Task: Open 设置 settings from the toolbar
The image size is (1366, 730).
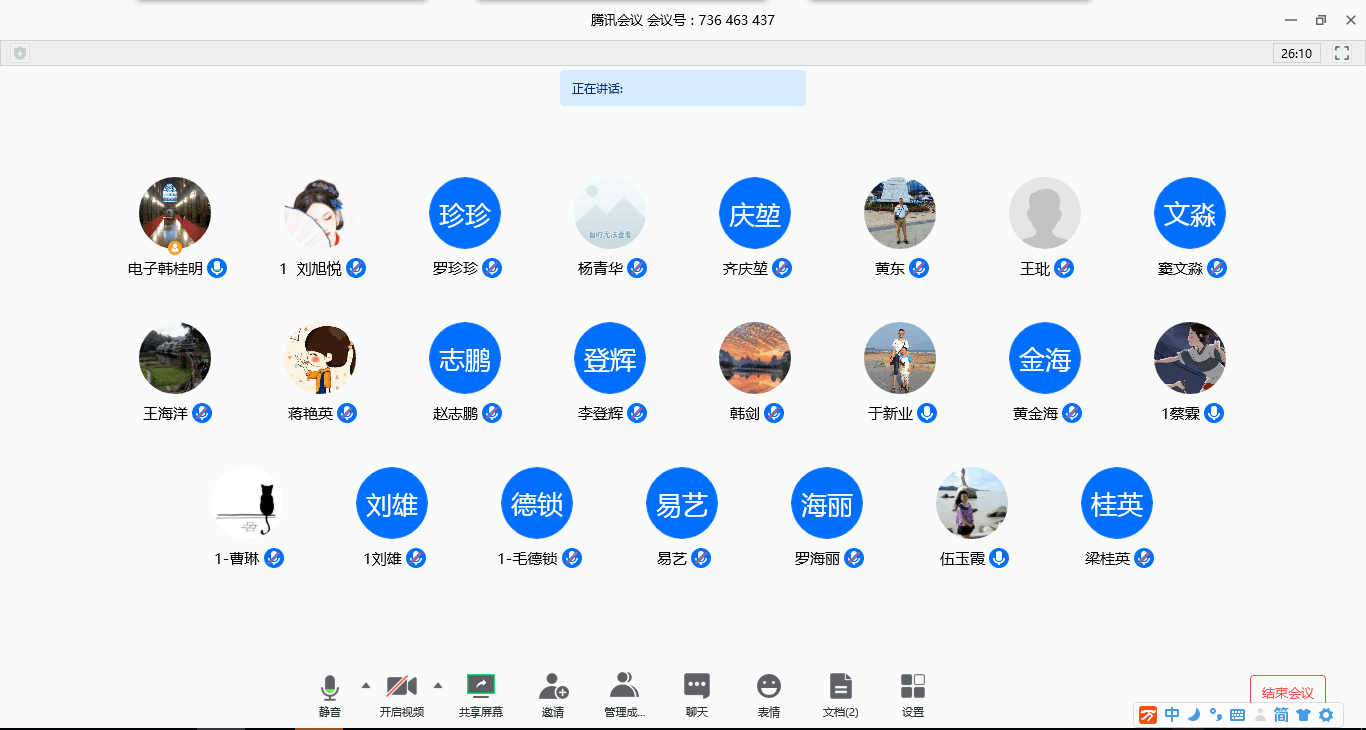Action: 912,687
